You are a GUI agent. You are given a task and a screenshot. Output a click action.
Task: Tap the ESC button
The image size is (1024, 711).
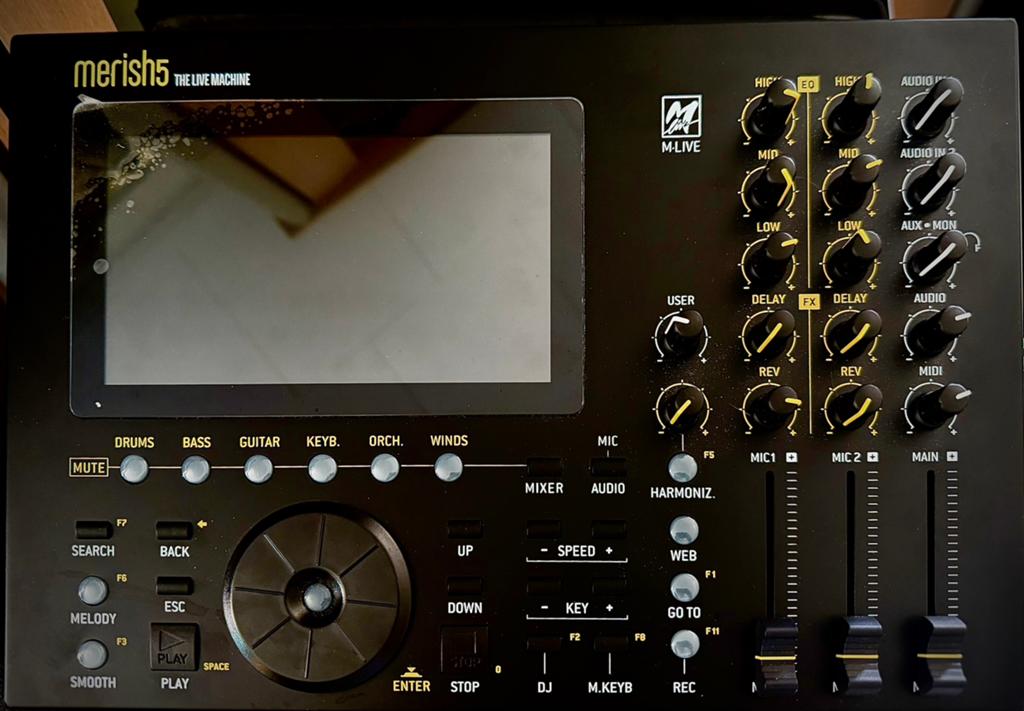[174, 586]
